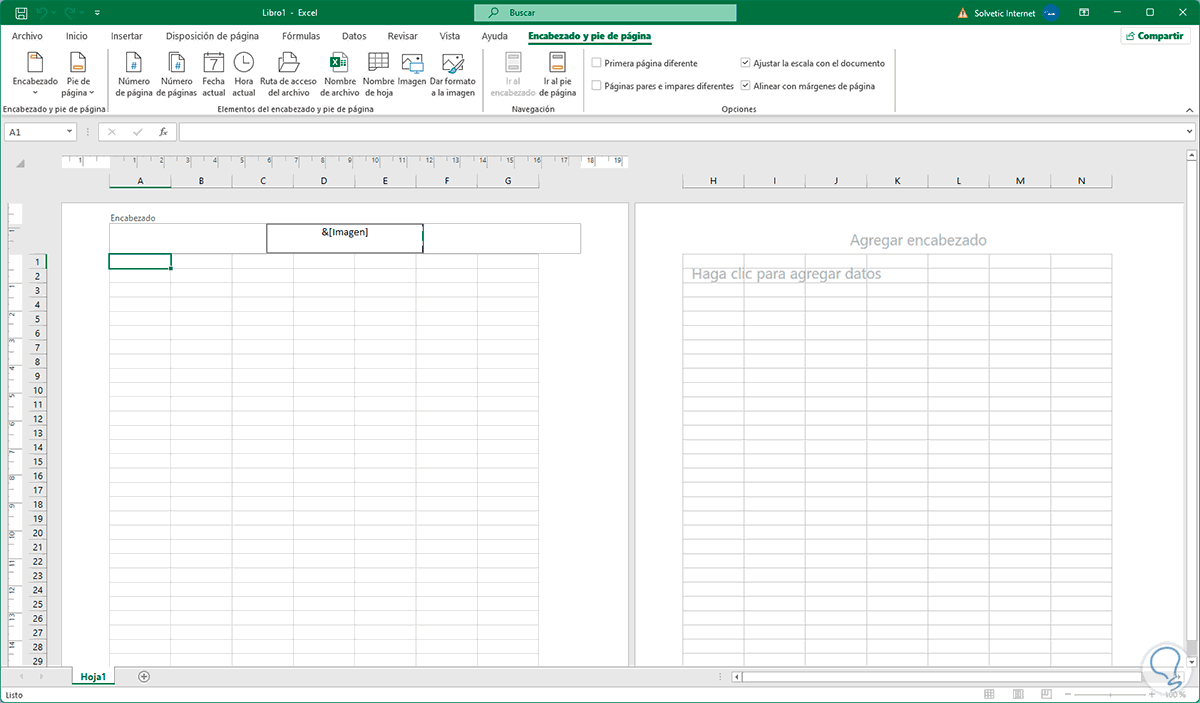Open Dar formato a la imagen
This screenshot has height=703, width=1200.
pyautogui.click(x=453, y=76)
